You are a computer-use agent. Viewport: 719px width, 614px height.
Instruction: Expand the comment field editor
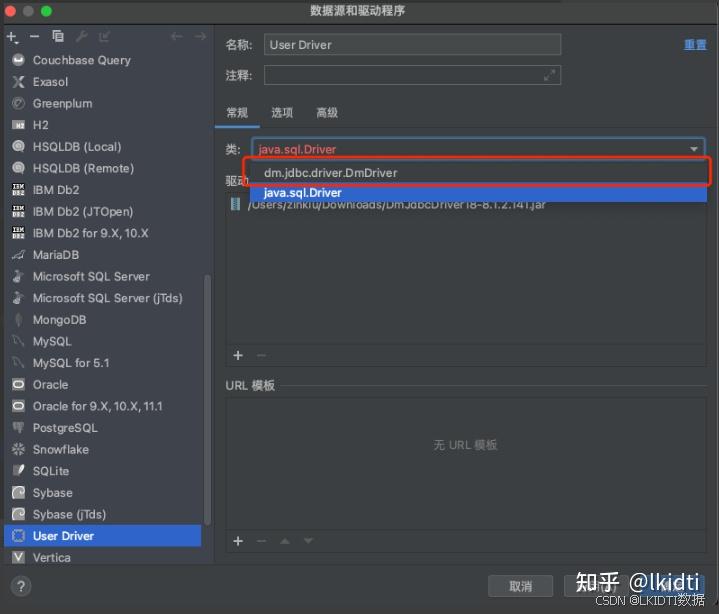549,75
